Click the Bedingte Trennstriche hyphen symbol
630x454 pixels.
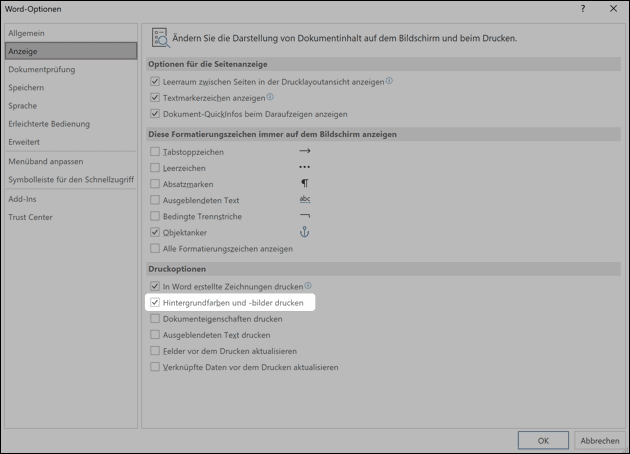(305, 216)
